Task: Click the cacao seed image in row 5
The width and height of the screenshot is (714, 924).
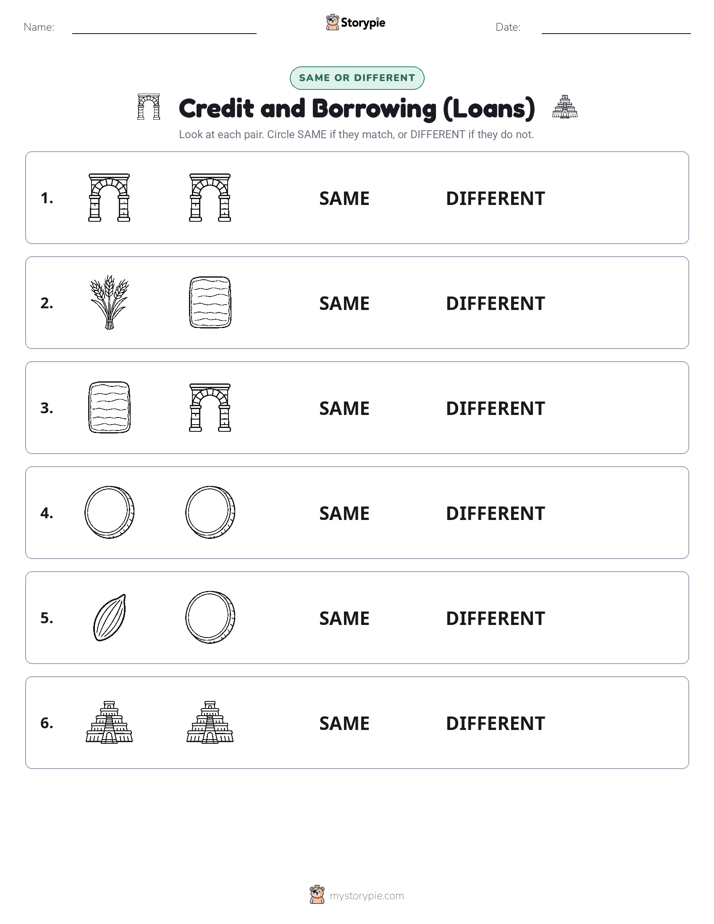Action: (110, 617)
